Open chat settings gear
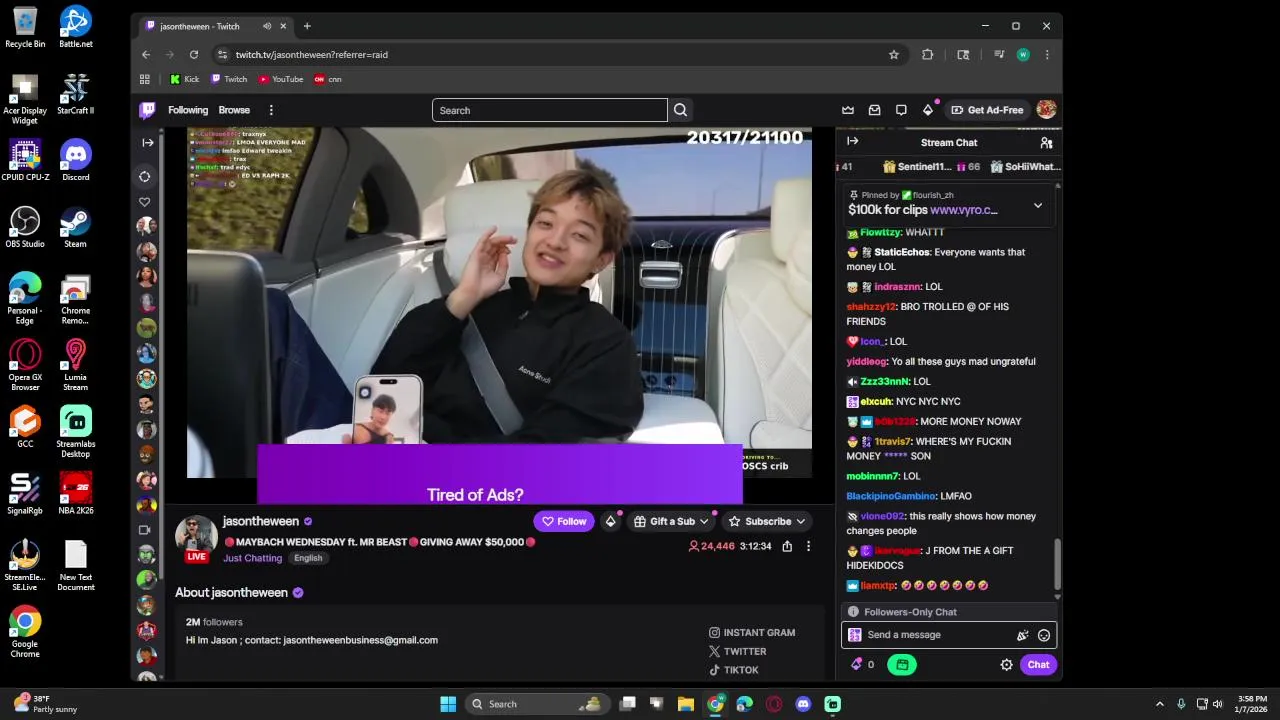This screenshot has height=720, width=1280. [1006, 665]
